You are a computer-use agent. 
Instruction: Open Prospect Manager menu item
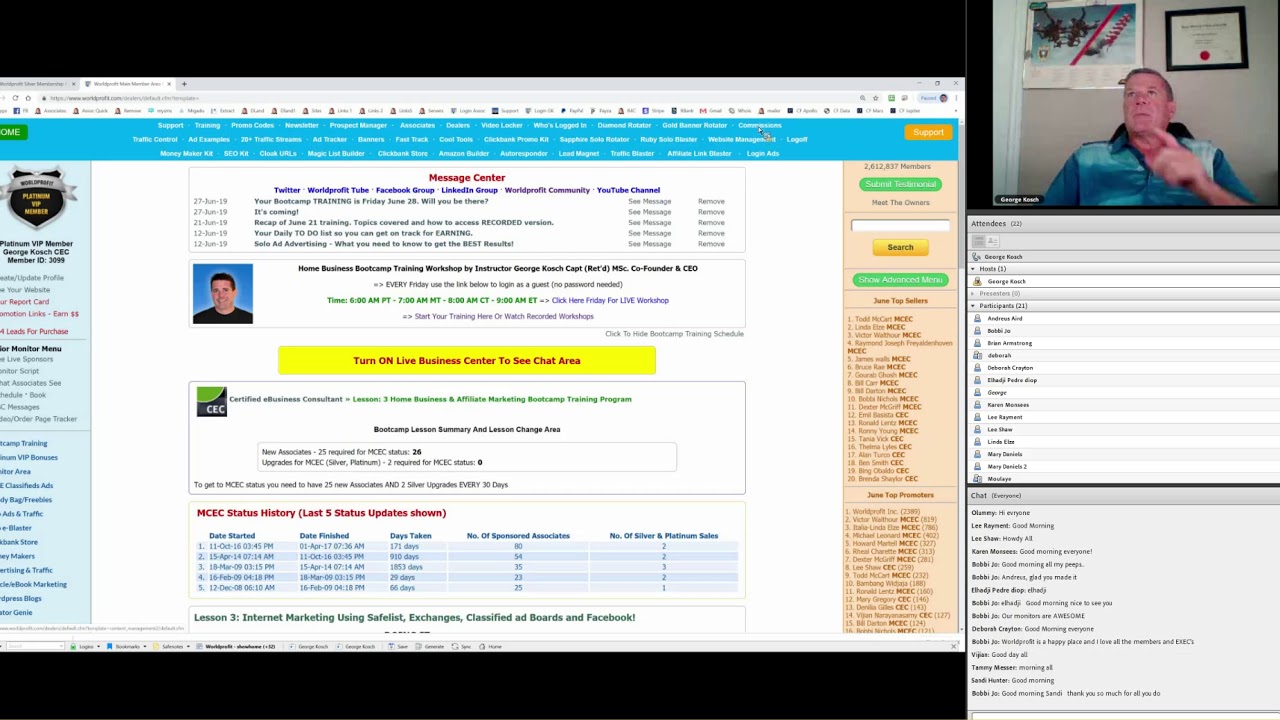coord(358,126)
